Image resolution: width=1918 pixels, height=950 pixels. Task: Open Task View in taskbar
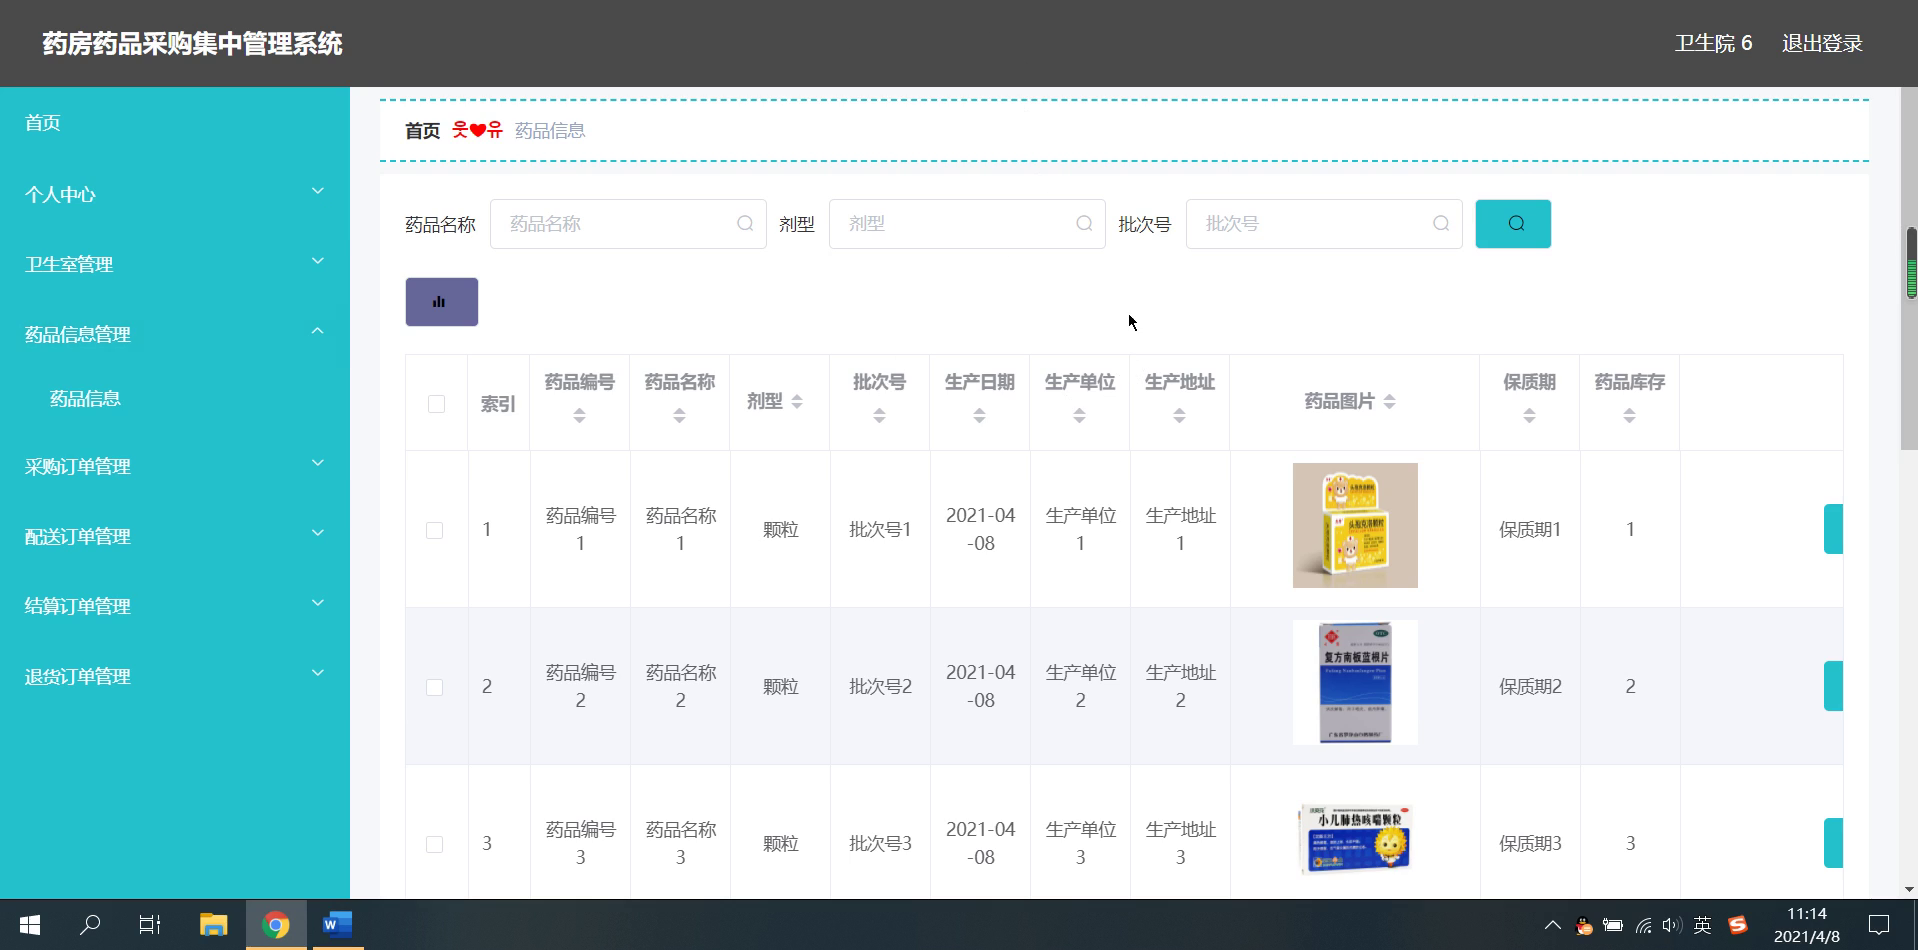[150, 925]
